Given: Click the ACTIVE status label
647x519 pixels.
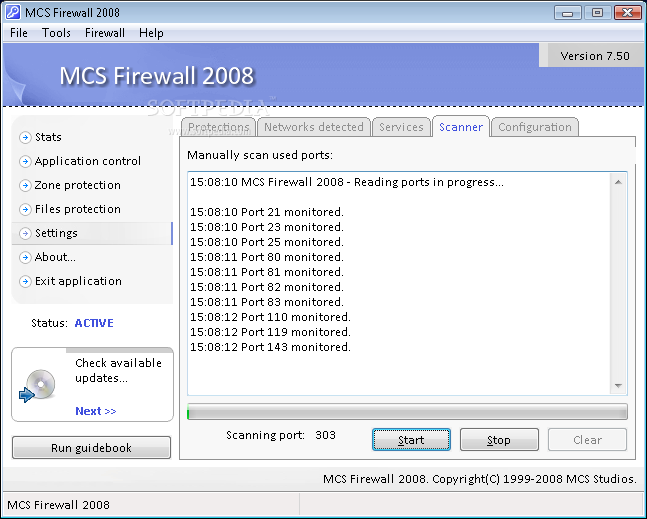Looking at the screenshot, I should (94, 323).
